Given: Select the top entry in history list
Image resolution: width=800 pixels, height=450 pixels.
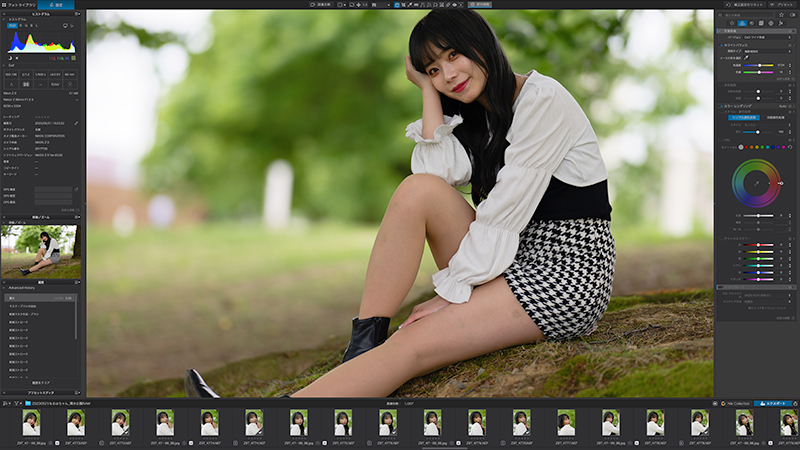Looking at the screenshot, I should (40, 298).
